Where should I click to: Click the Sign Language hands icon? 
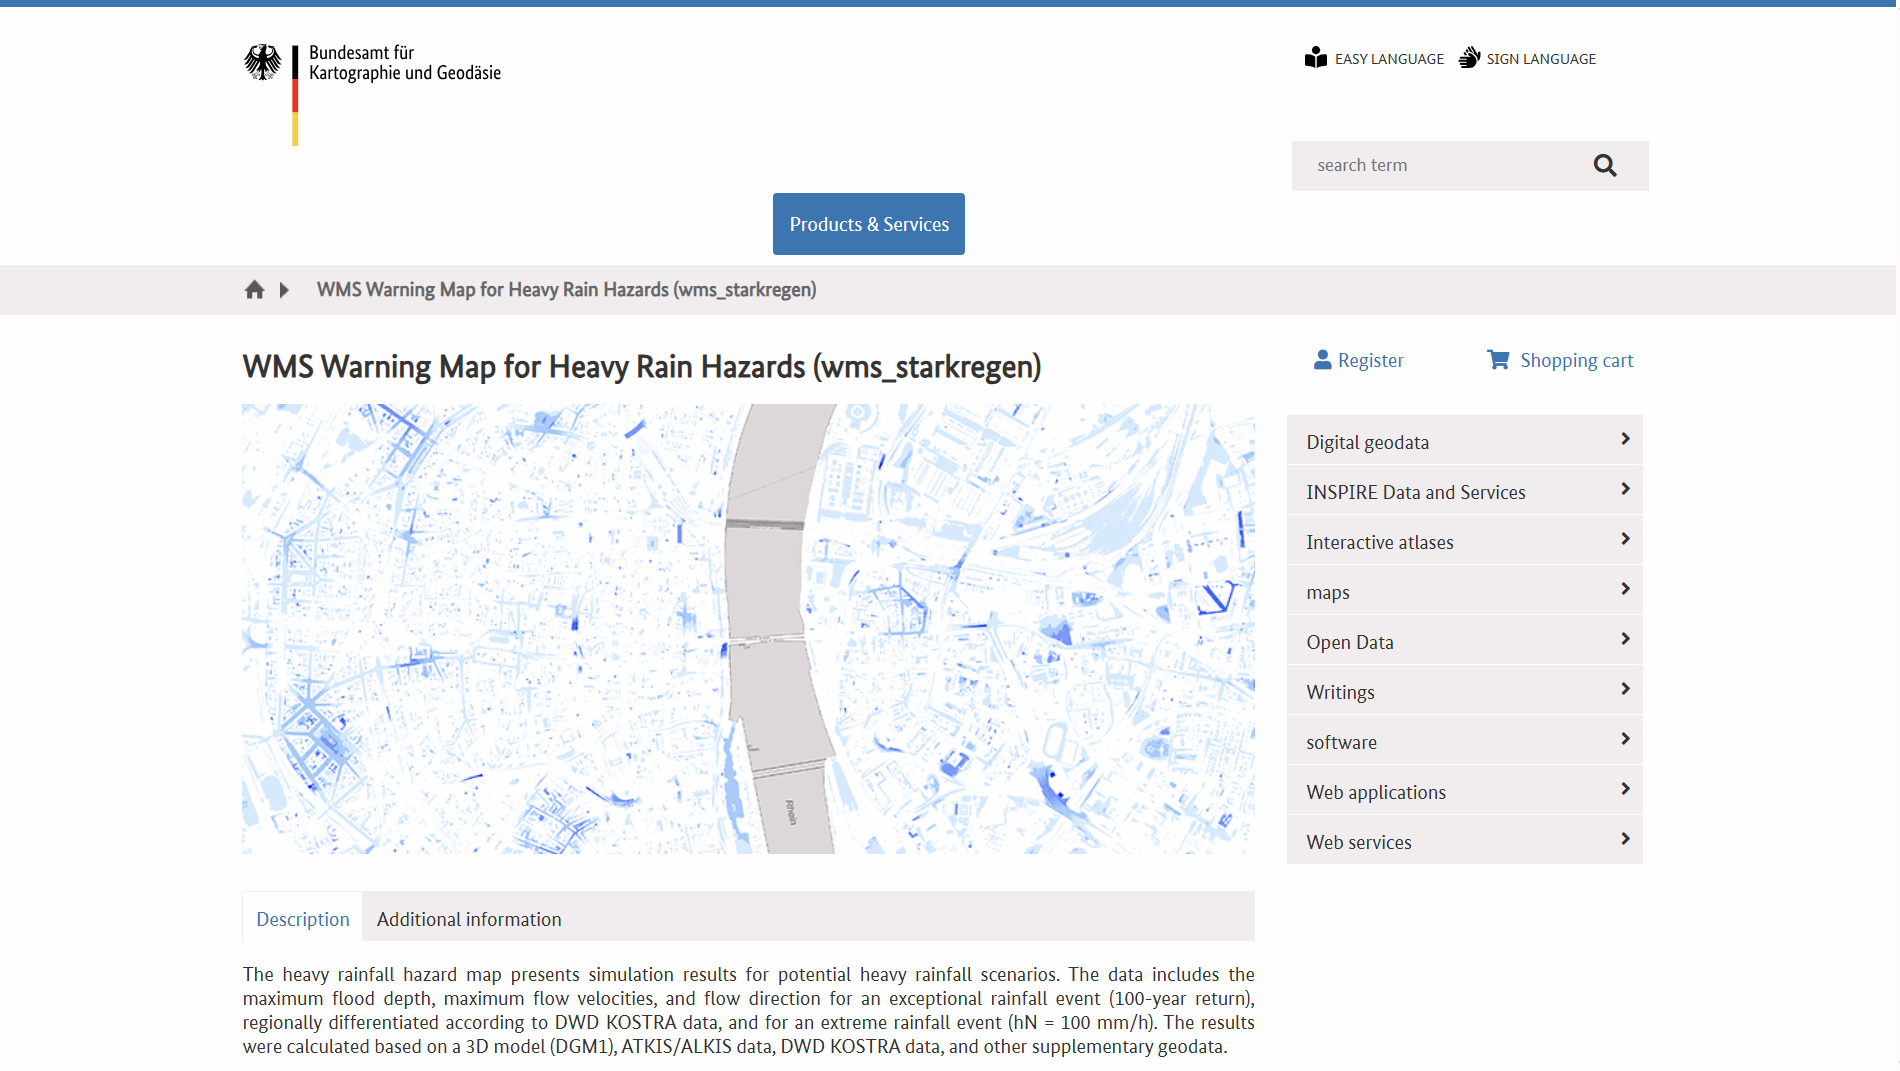click(x=1469, y=57)
